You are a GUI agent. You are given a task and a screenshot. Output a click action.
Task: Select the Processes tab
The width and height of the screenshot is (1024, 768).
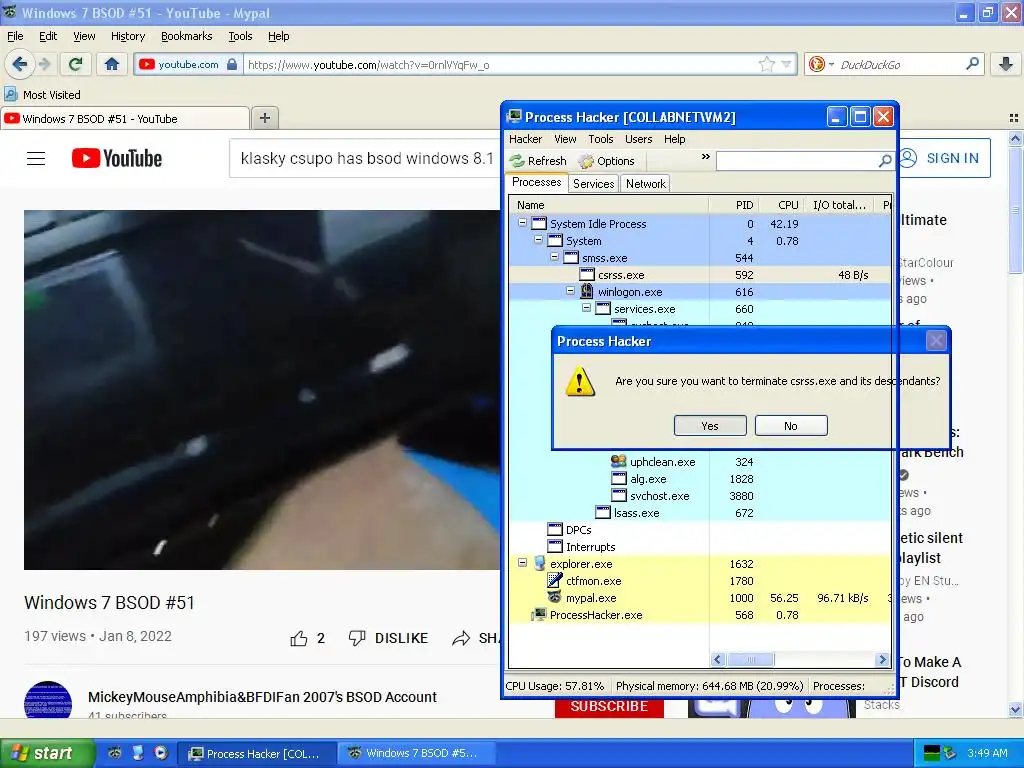click(536, 182)
